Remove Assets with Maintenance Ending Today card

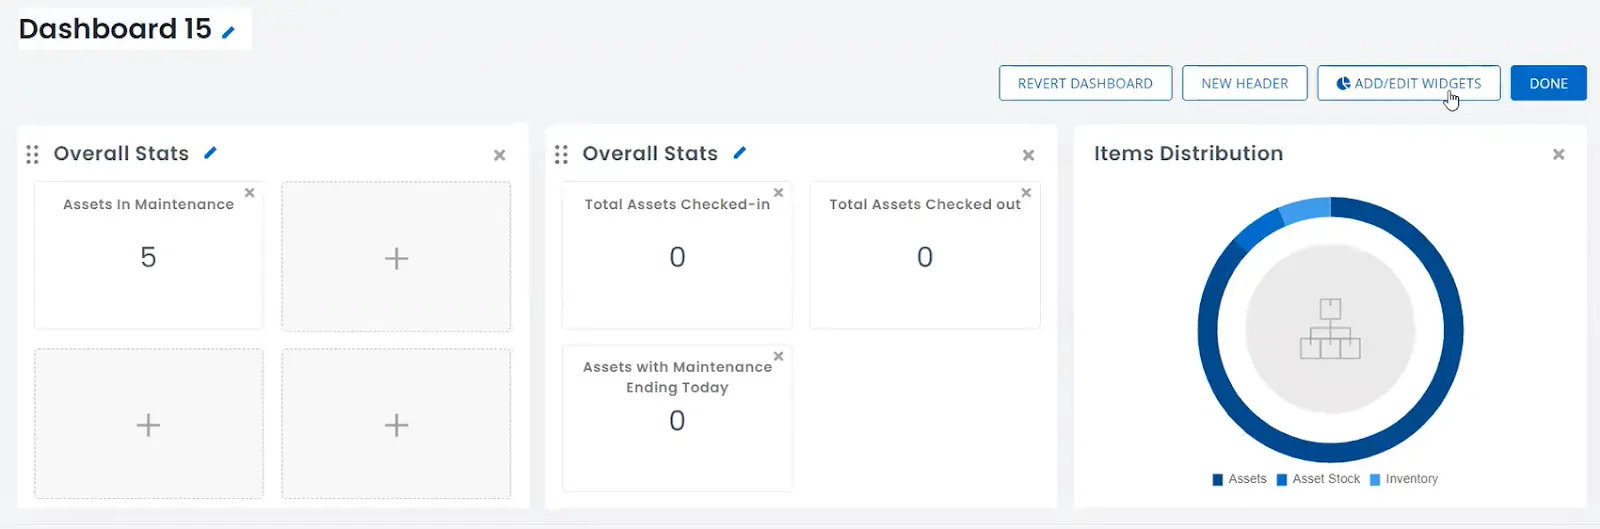(x=779, y=356)
